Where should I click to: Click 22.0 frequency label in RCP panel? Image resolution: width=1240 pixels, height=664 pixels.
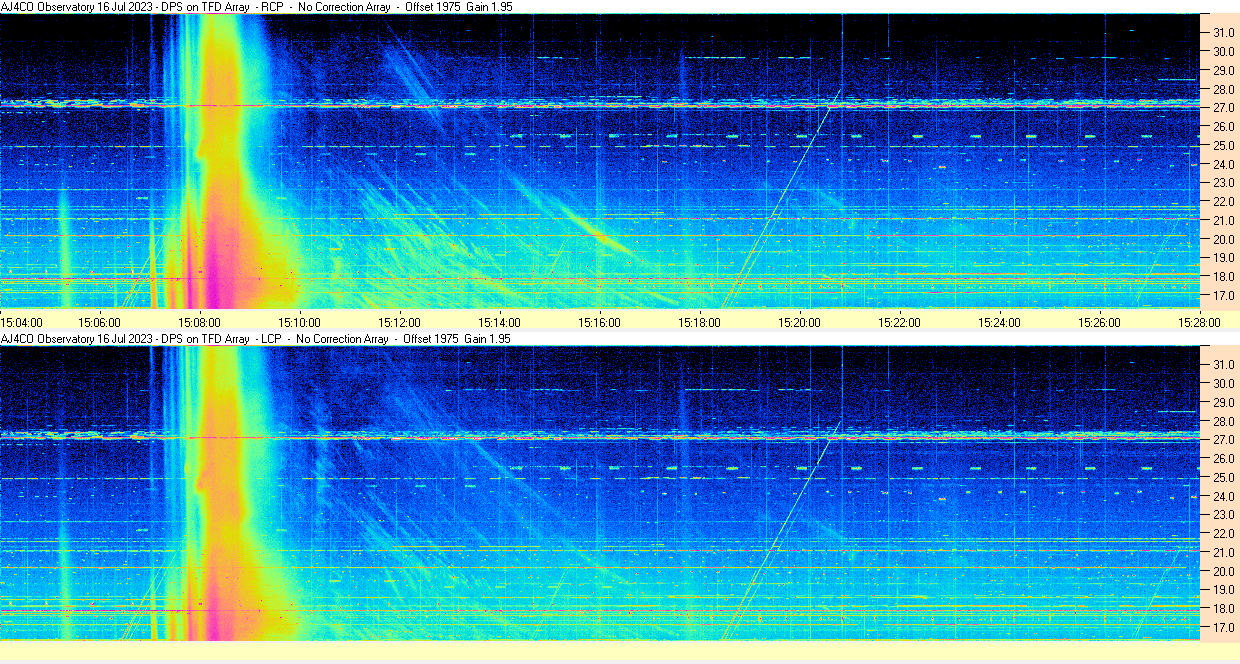click(x=1224, y=202)
